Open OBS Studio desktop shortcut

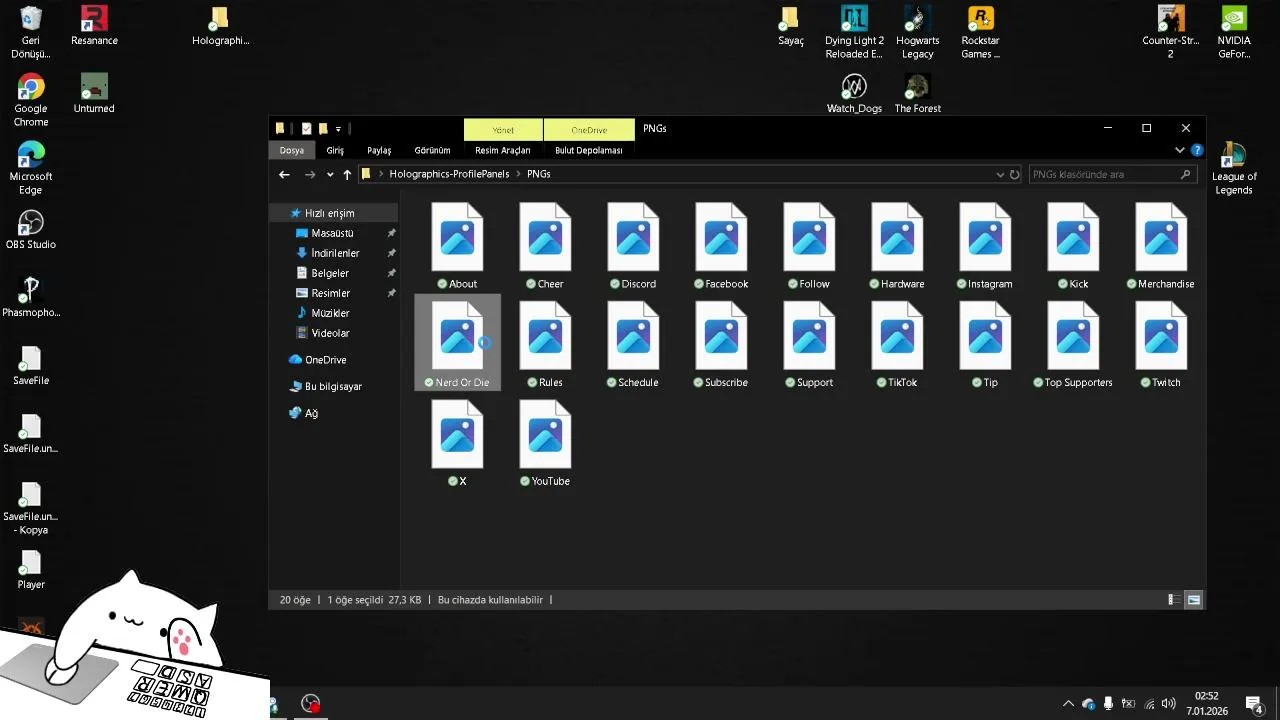pyautogui.click(x=31, y=229)
